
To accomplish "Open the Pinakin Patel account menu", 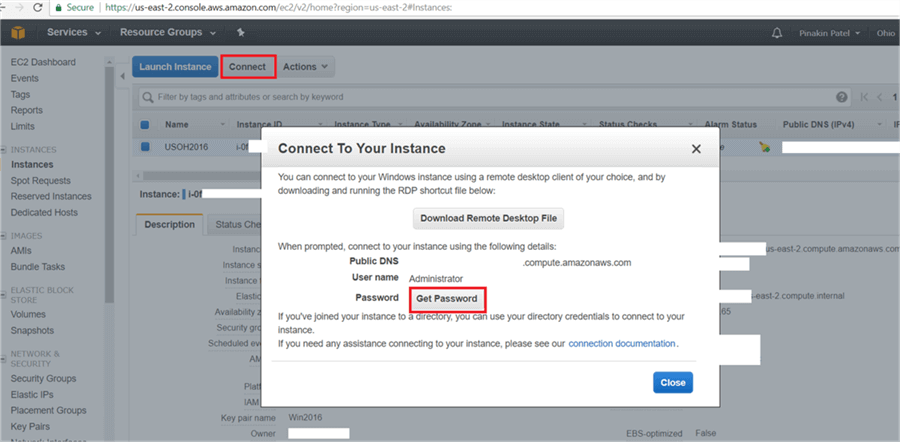I will (x=829, y=33).
